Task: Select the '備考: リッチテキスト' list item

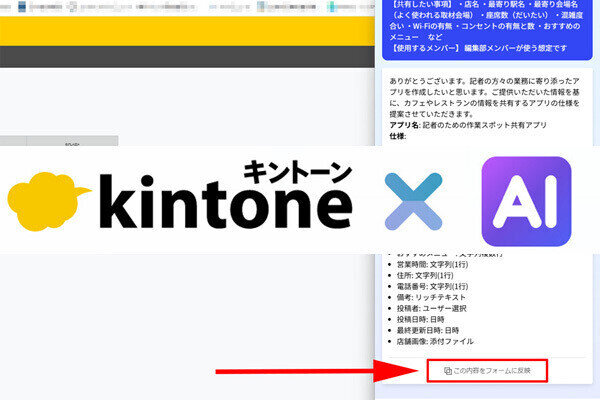Action: 431,297
